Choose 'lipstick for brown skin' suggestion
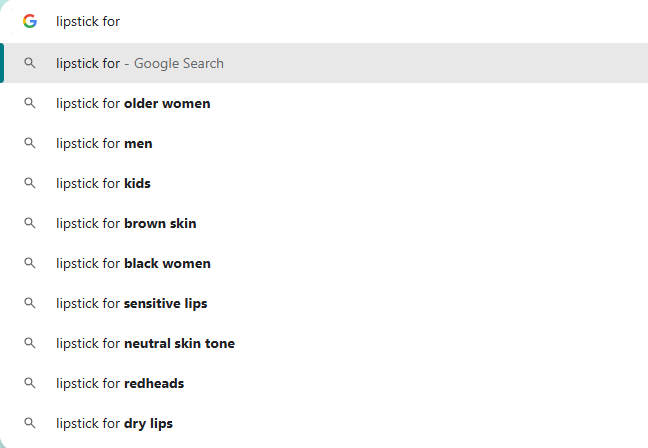Screen dimensions: 648x448 coord(324,223)
